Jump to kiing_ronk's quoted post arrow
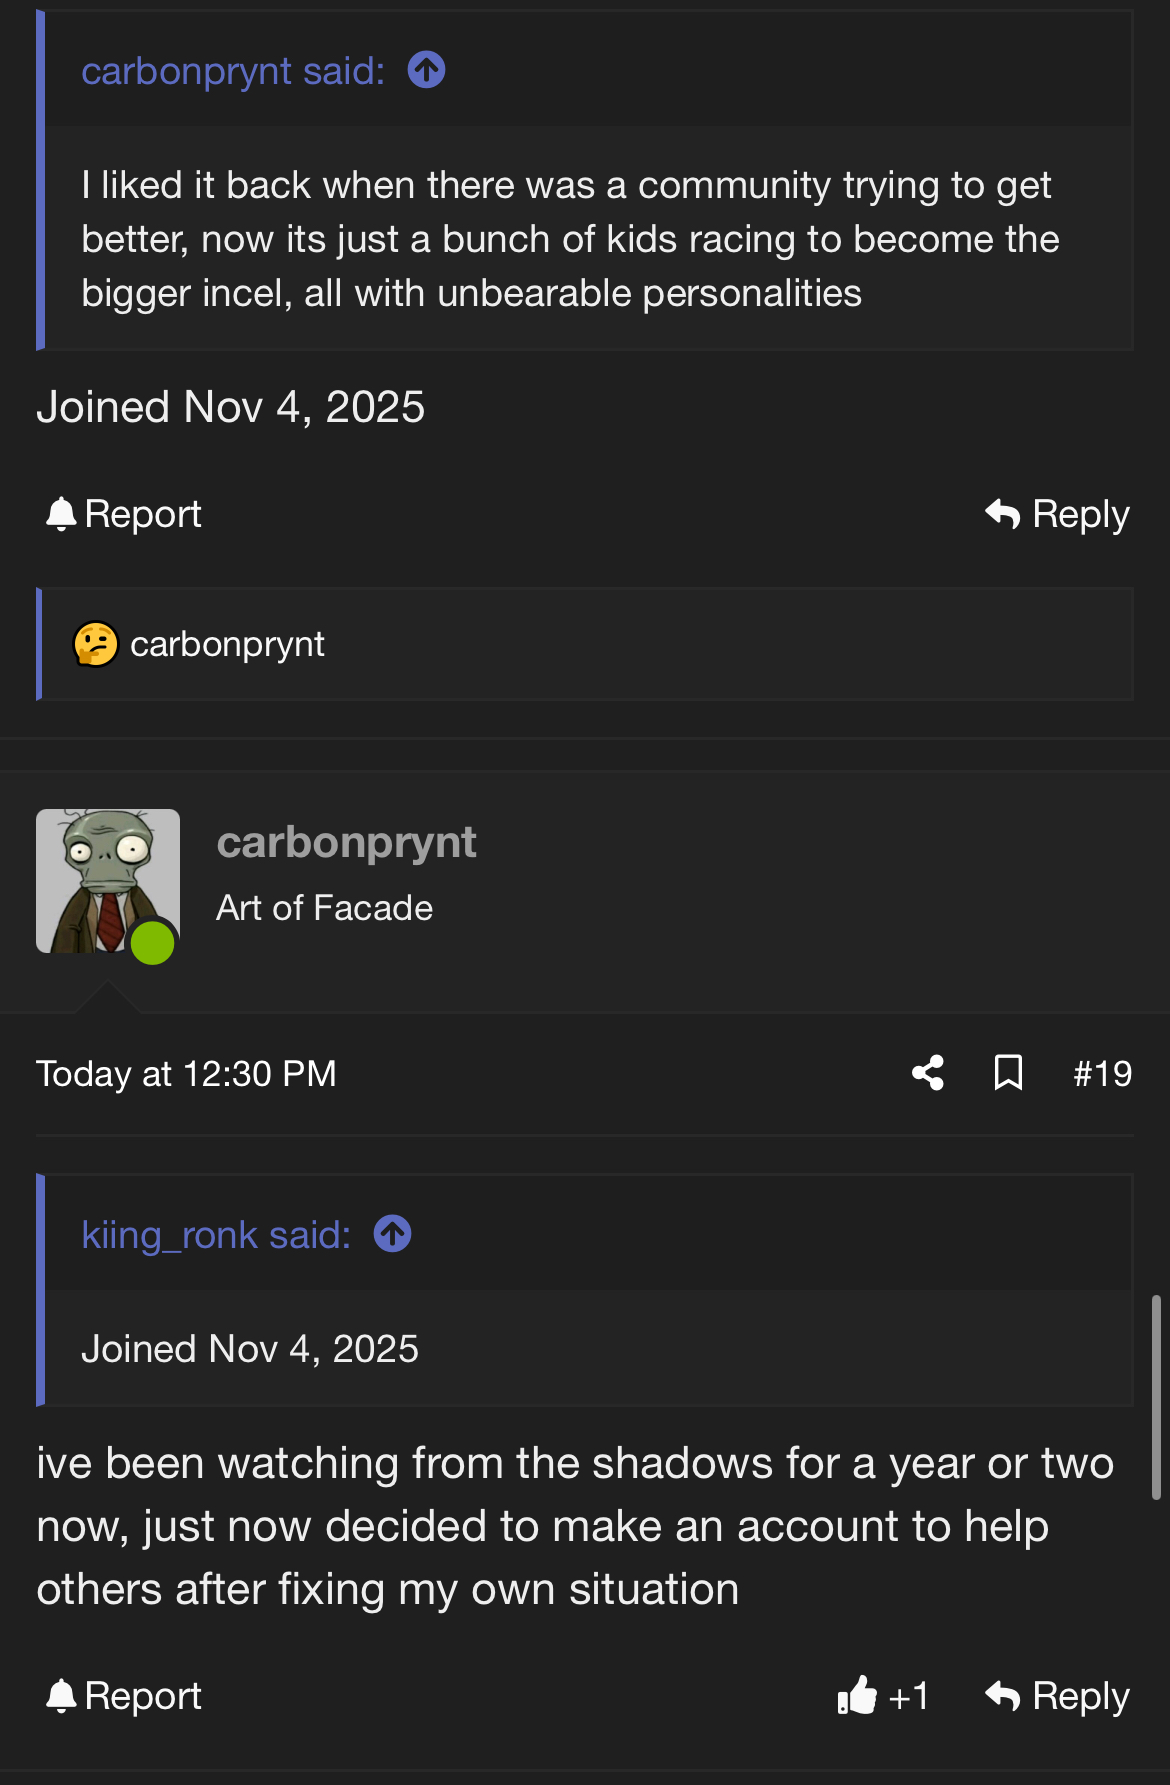This screenshot has width=1170, height=1785. point(392,1234)
